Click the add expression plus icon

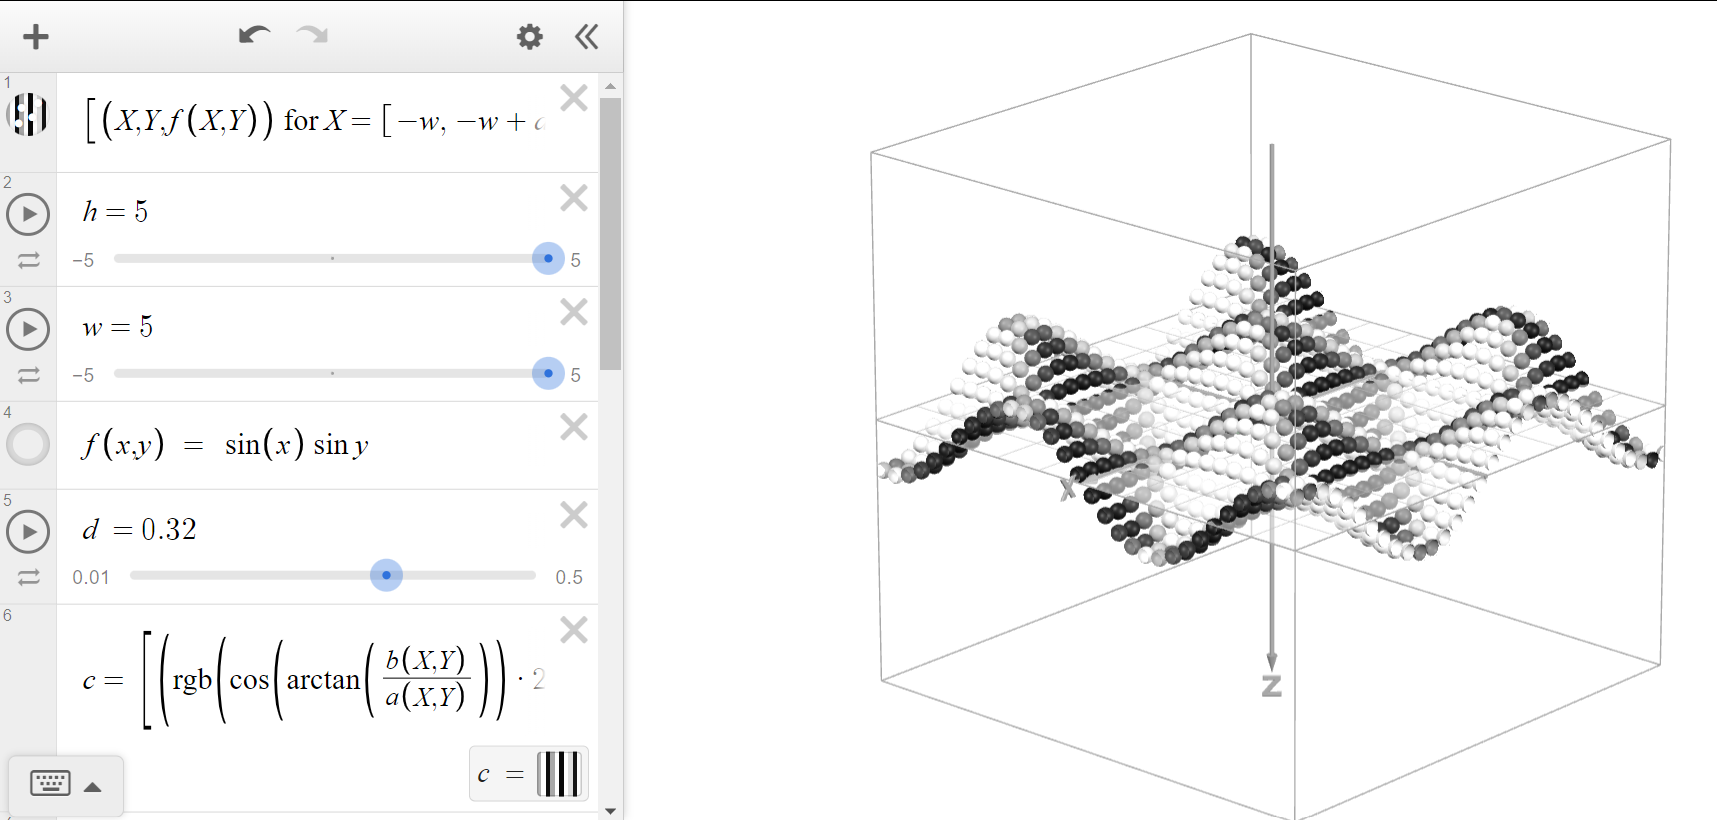pyautogui.click(x=36, y=37)
